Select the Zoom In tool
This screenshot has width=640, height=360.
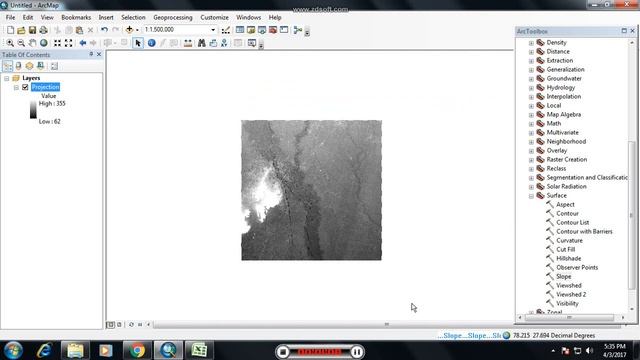10,43
